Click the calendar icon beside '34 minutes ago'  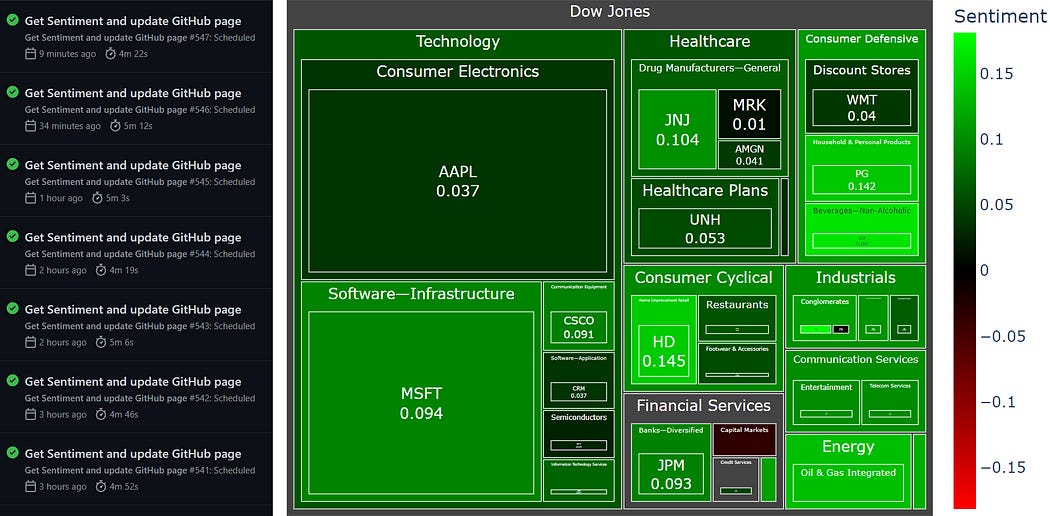tap(30, 126)
